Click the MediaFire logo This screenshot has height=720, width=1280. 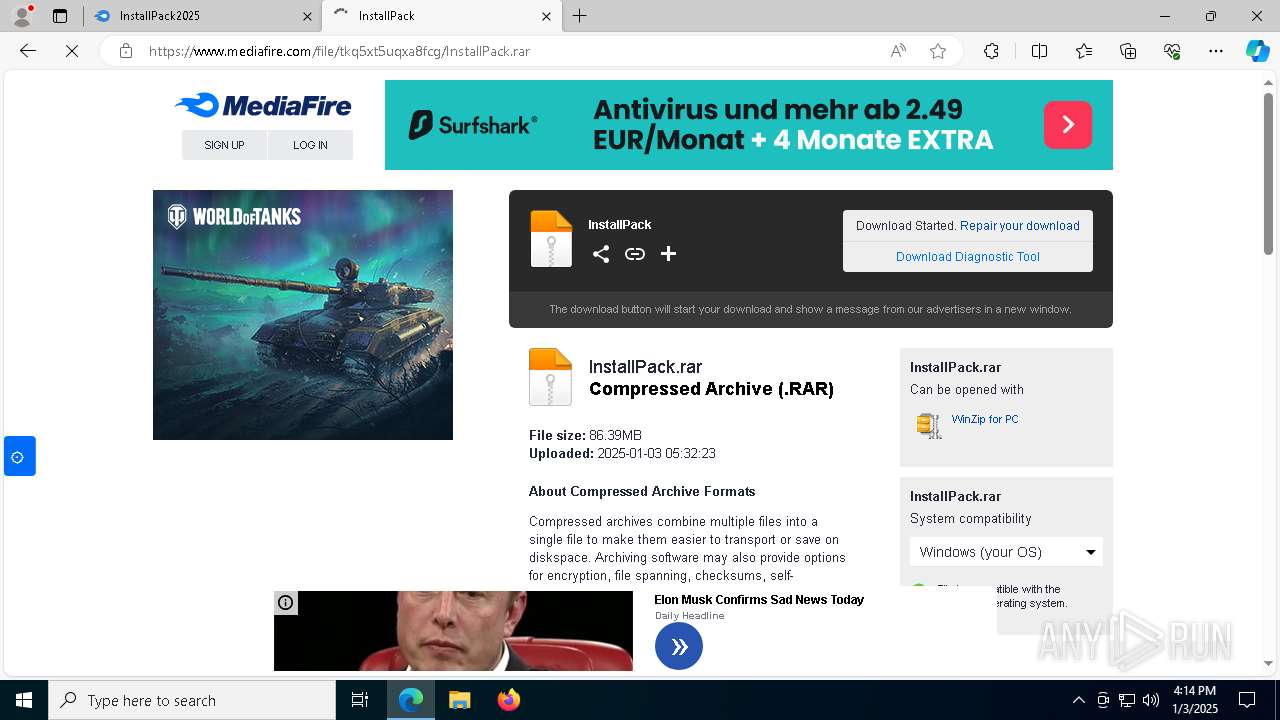point(263,106)
